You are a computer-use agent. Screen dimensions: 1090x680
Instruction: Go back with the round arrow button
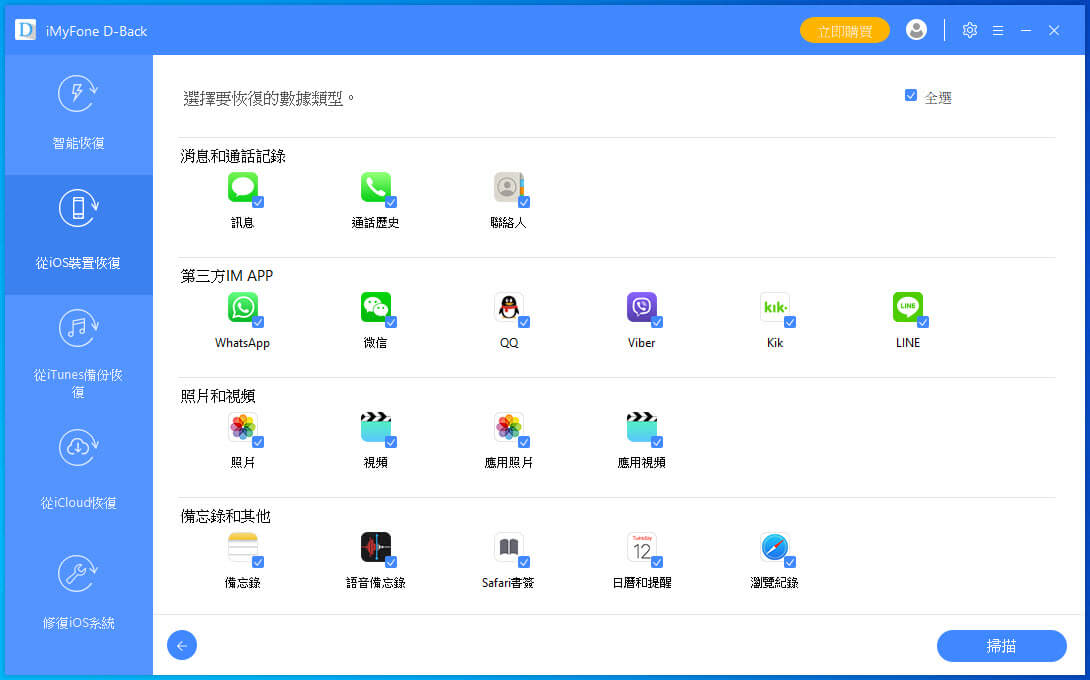[182, 646]
